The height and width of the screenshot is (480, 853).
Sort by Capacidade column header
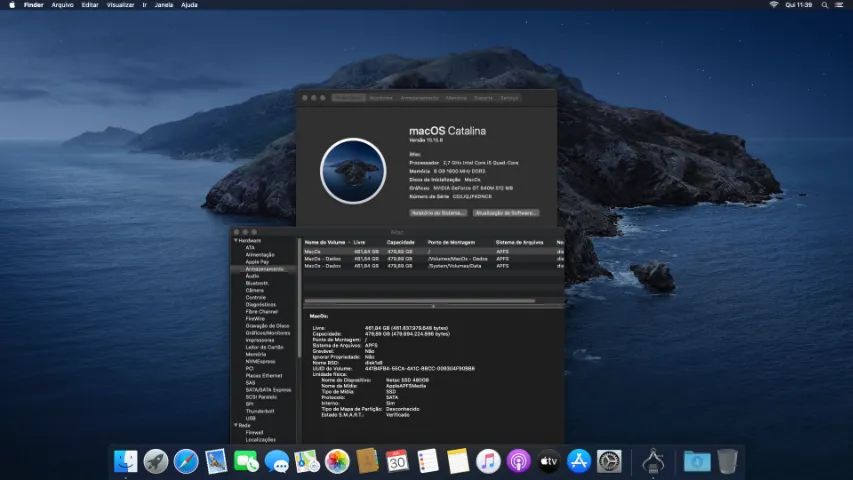click(400, 242)
